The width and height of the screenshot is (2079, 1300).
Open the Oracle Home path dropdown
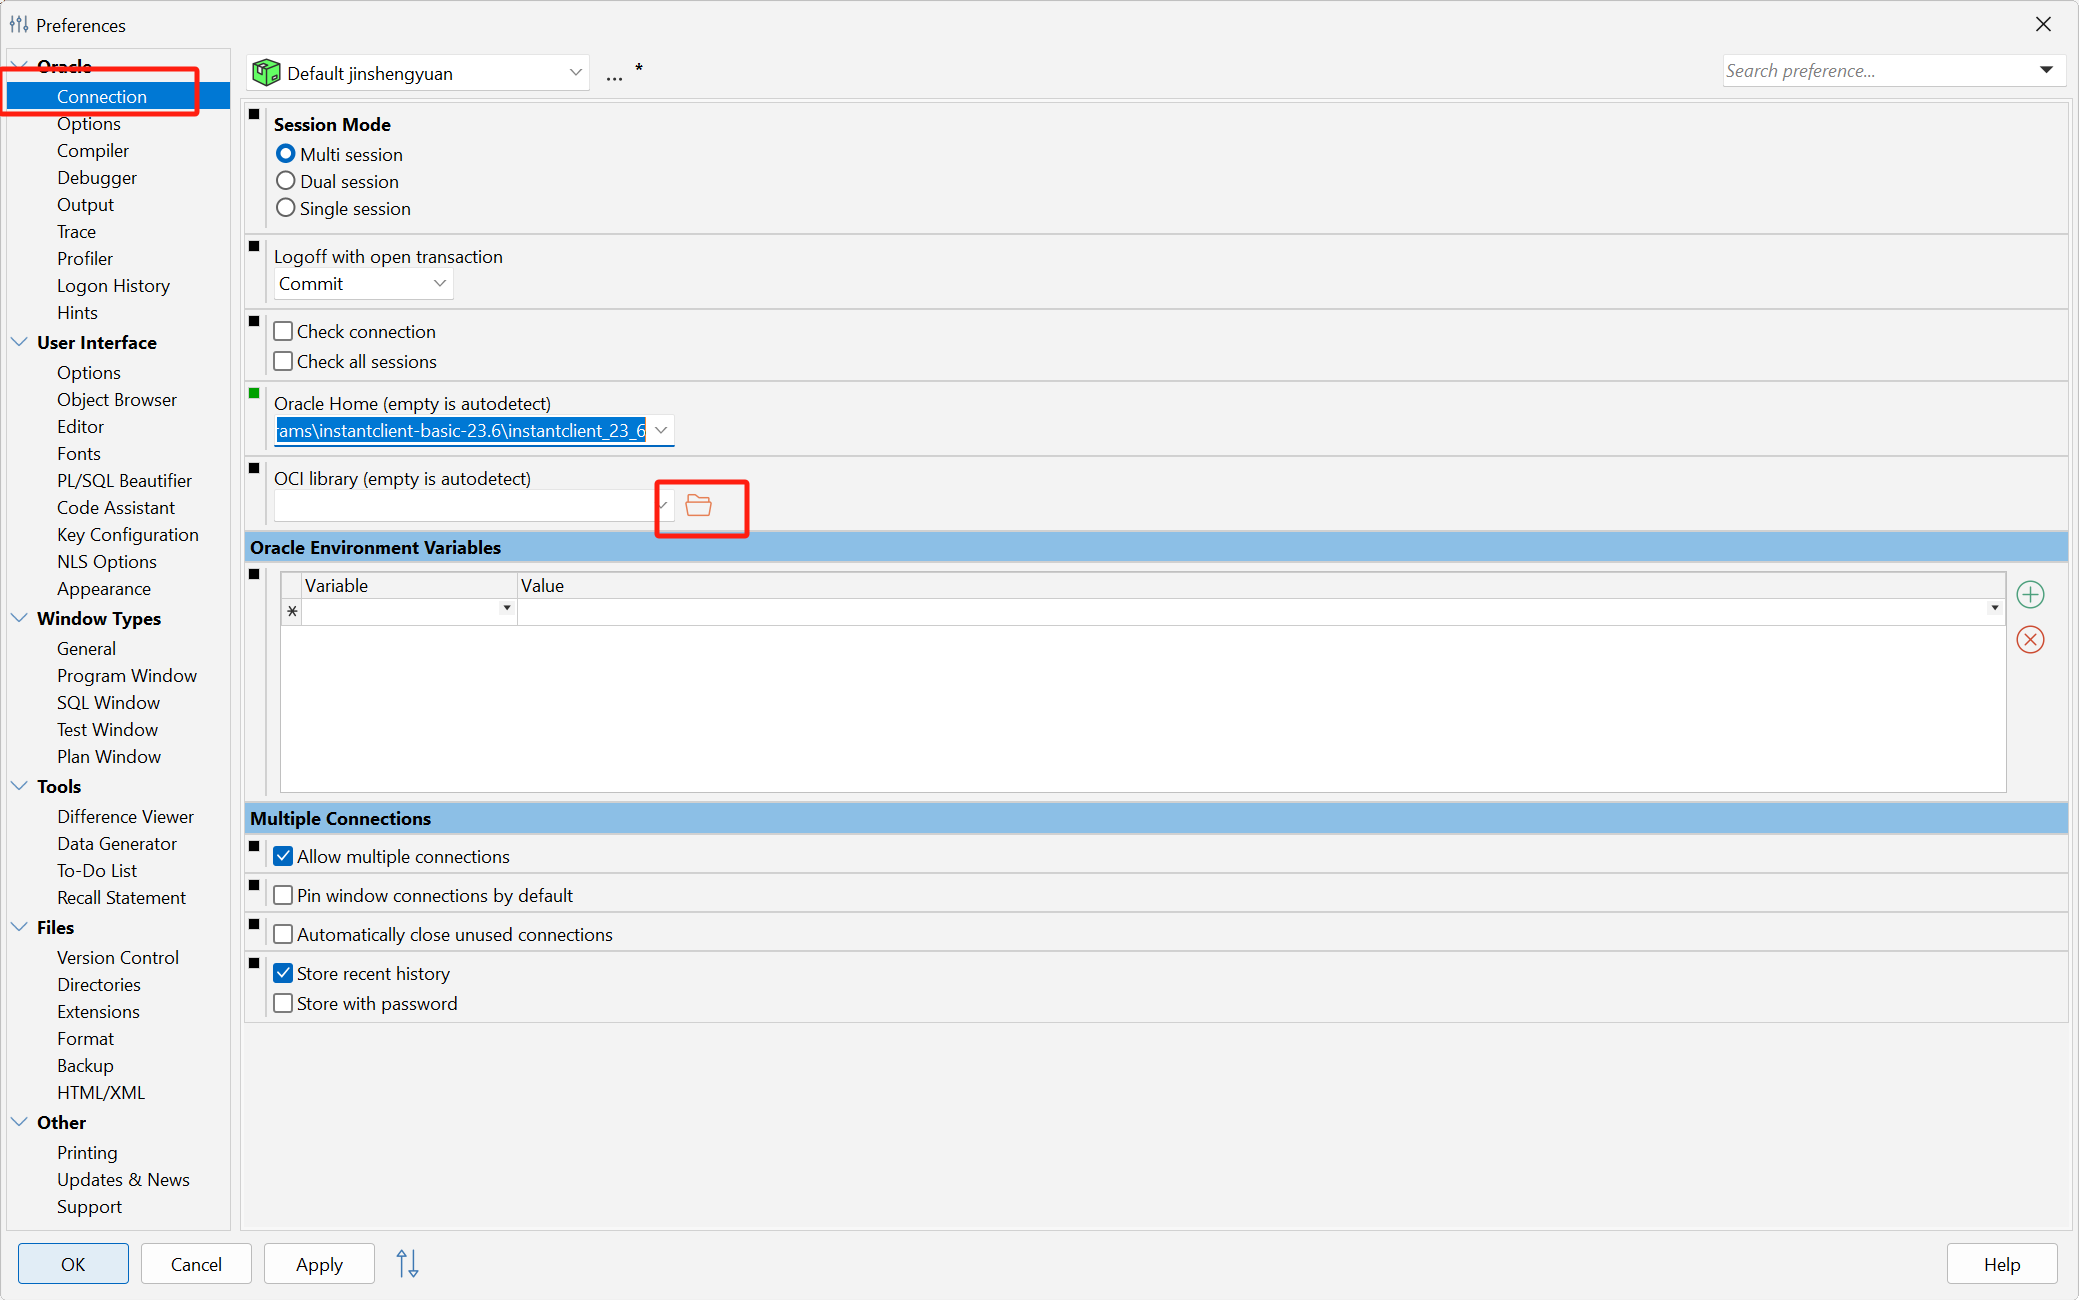tap(661, 431)
